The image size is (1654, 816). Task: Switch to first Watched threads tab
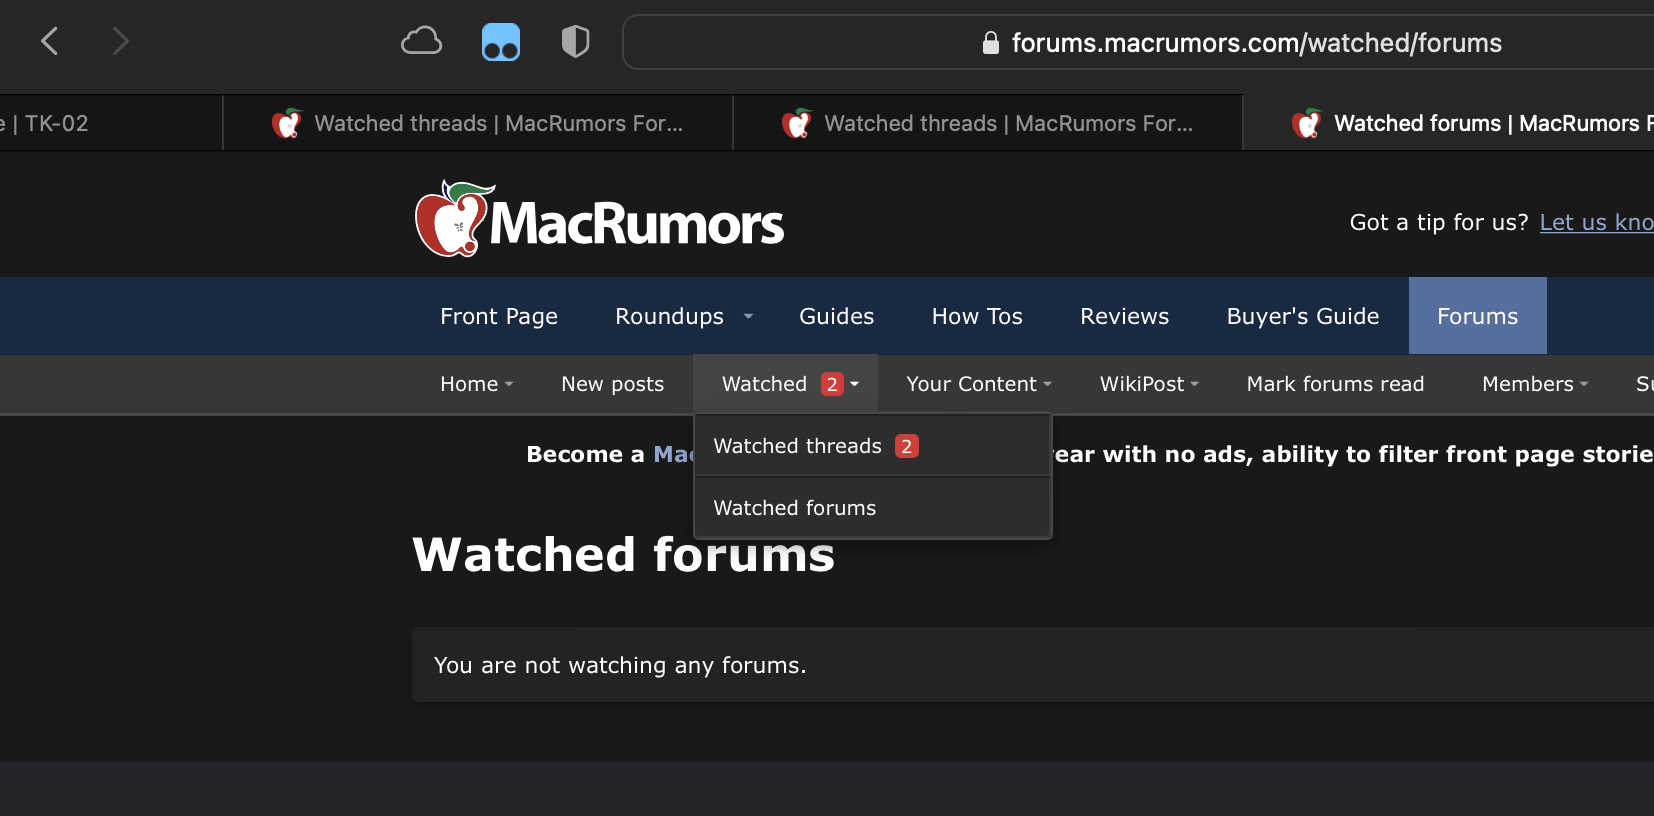[478, 123]
